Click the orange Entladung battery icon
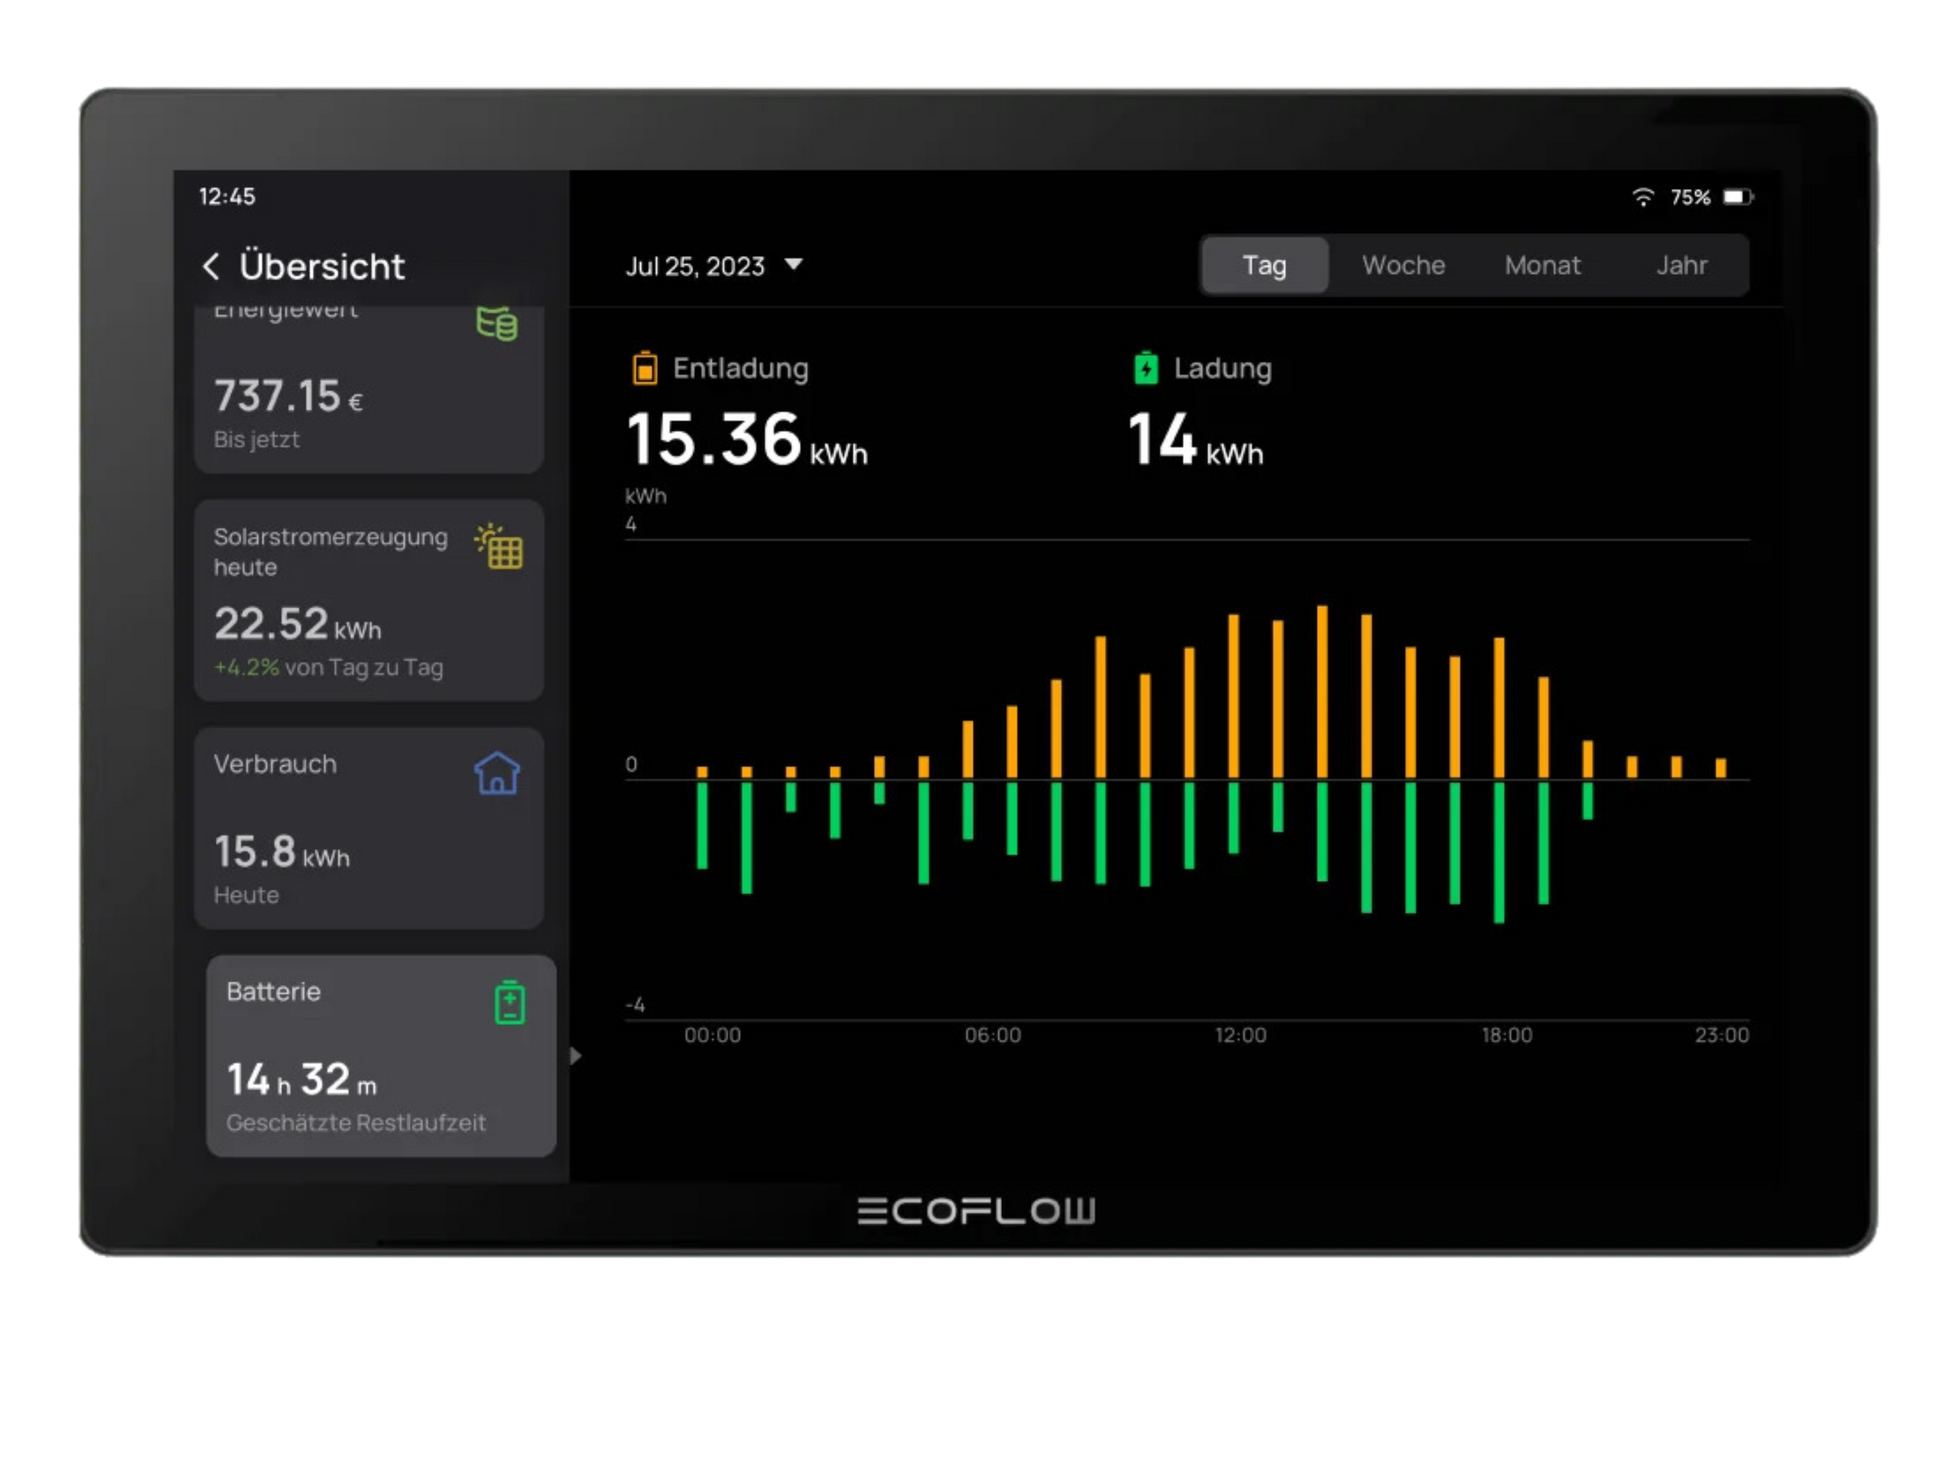 (x=645, y=368)
